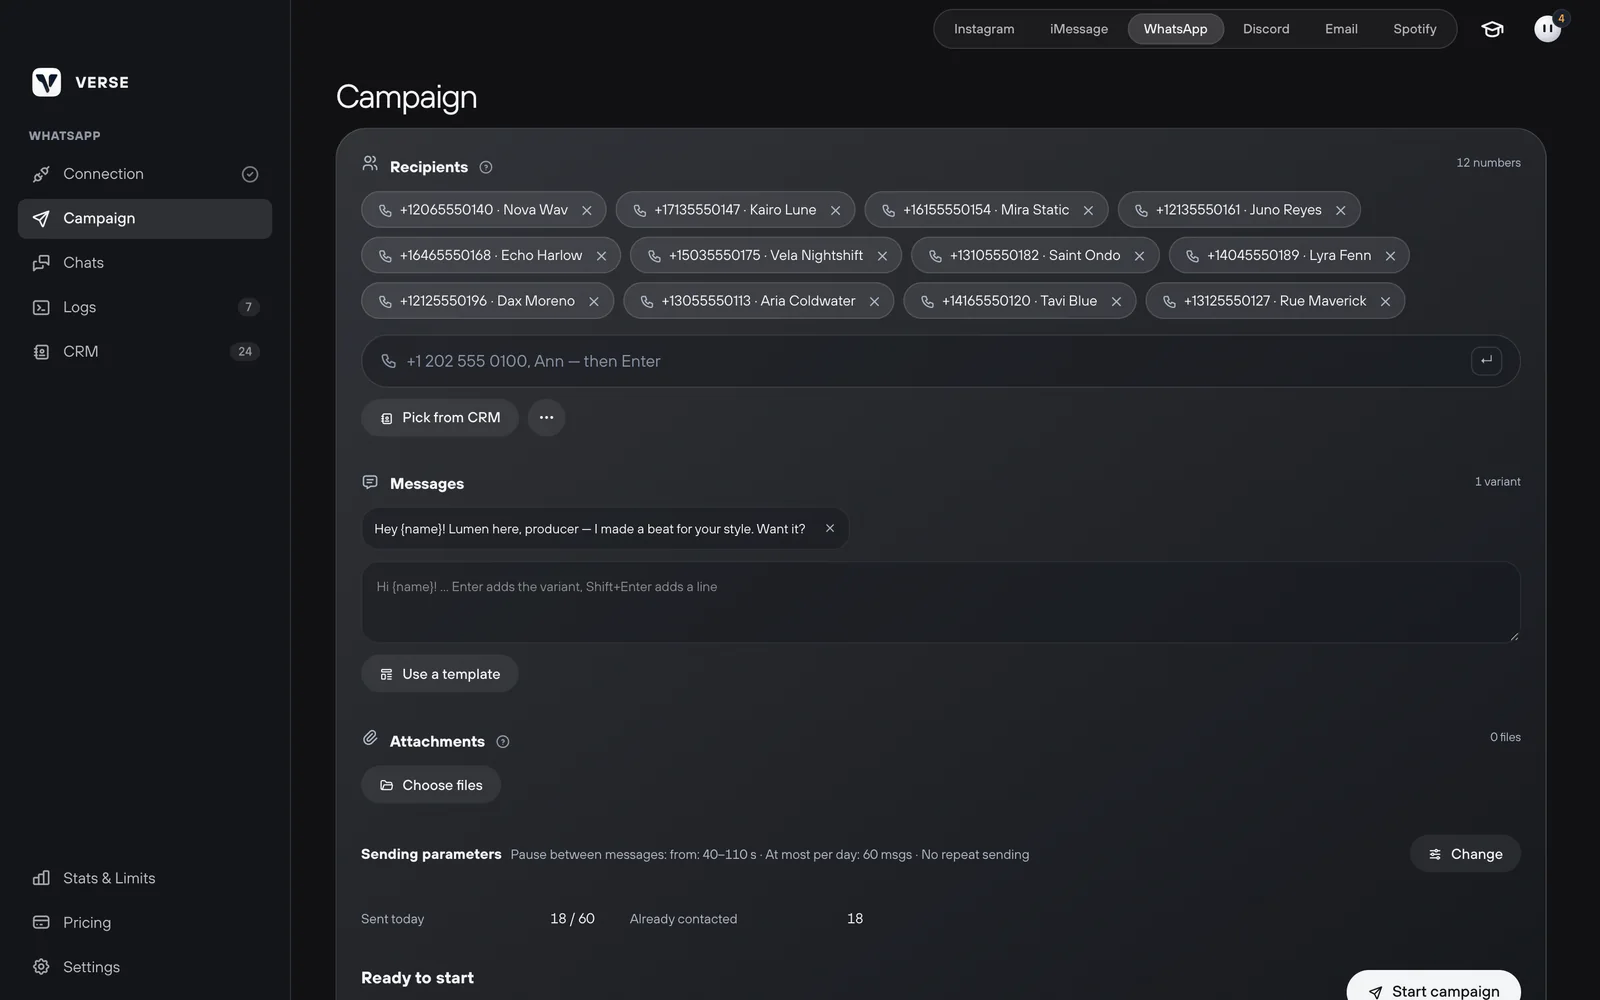Remove Juno Reyes chip
1600x1000 pixels.
(1341, 210)
